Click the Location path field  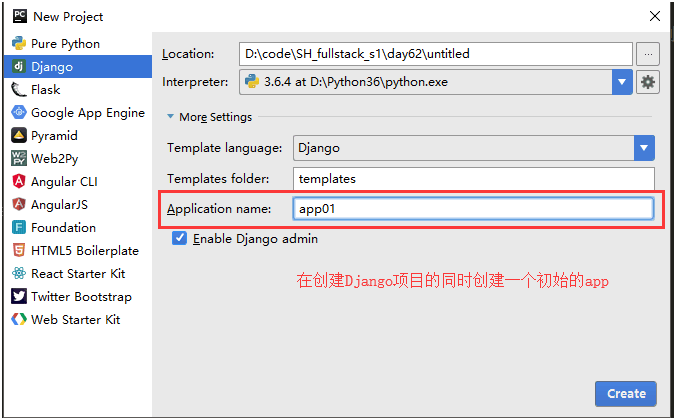point(436,54)
